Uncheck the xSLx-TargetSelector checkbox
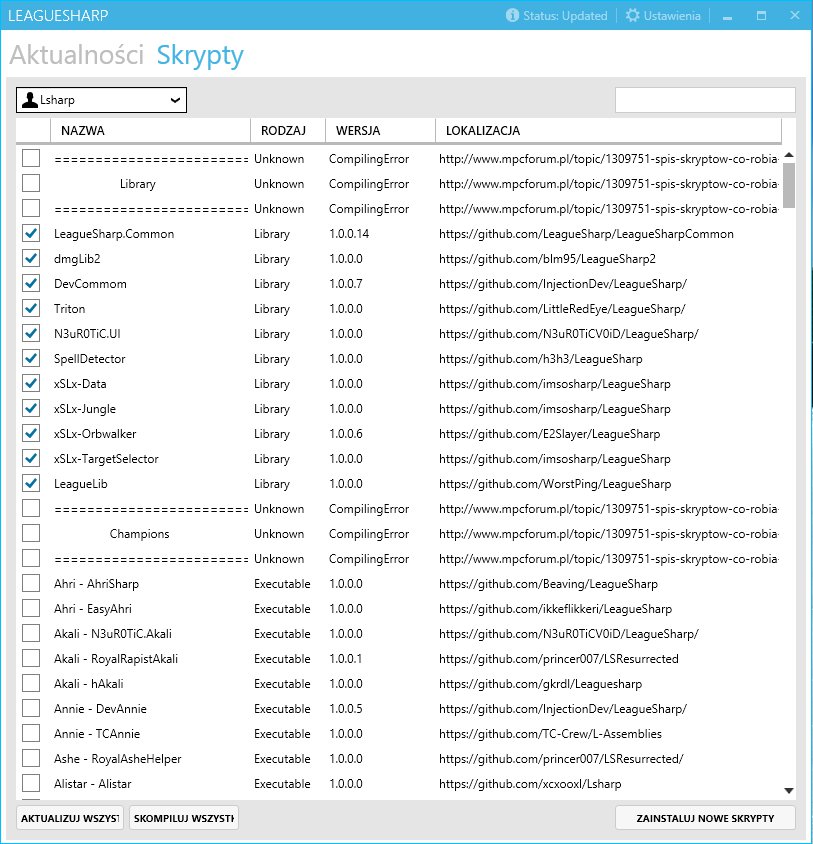The image size is (813, 844). point(31,459)
